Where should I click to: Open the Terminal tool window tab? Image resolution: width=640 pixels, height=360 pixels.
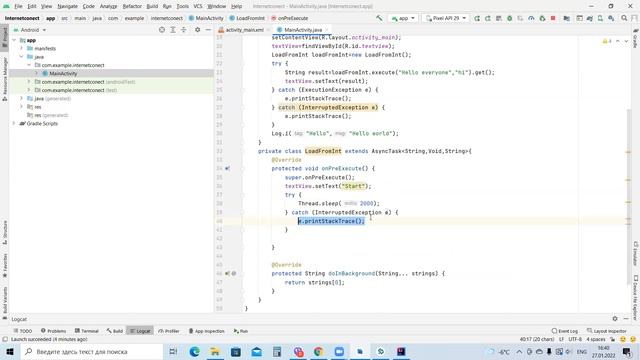click(87, 331)
